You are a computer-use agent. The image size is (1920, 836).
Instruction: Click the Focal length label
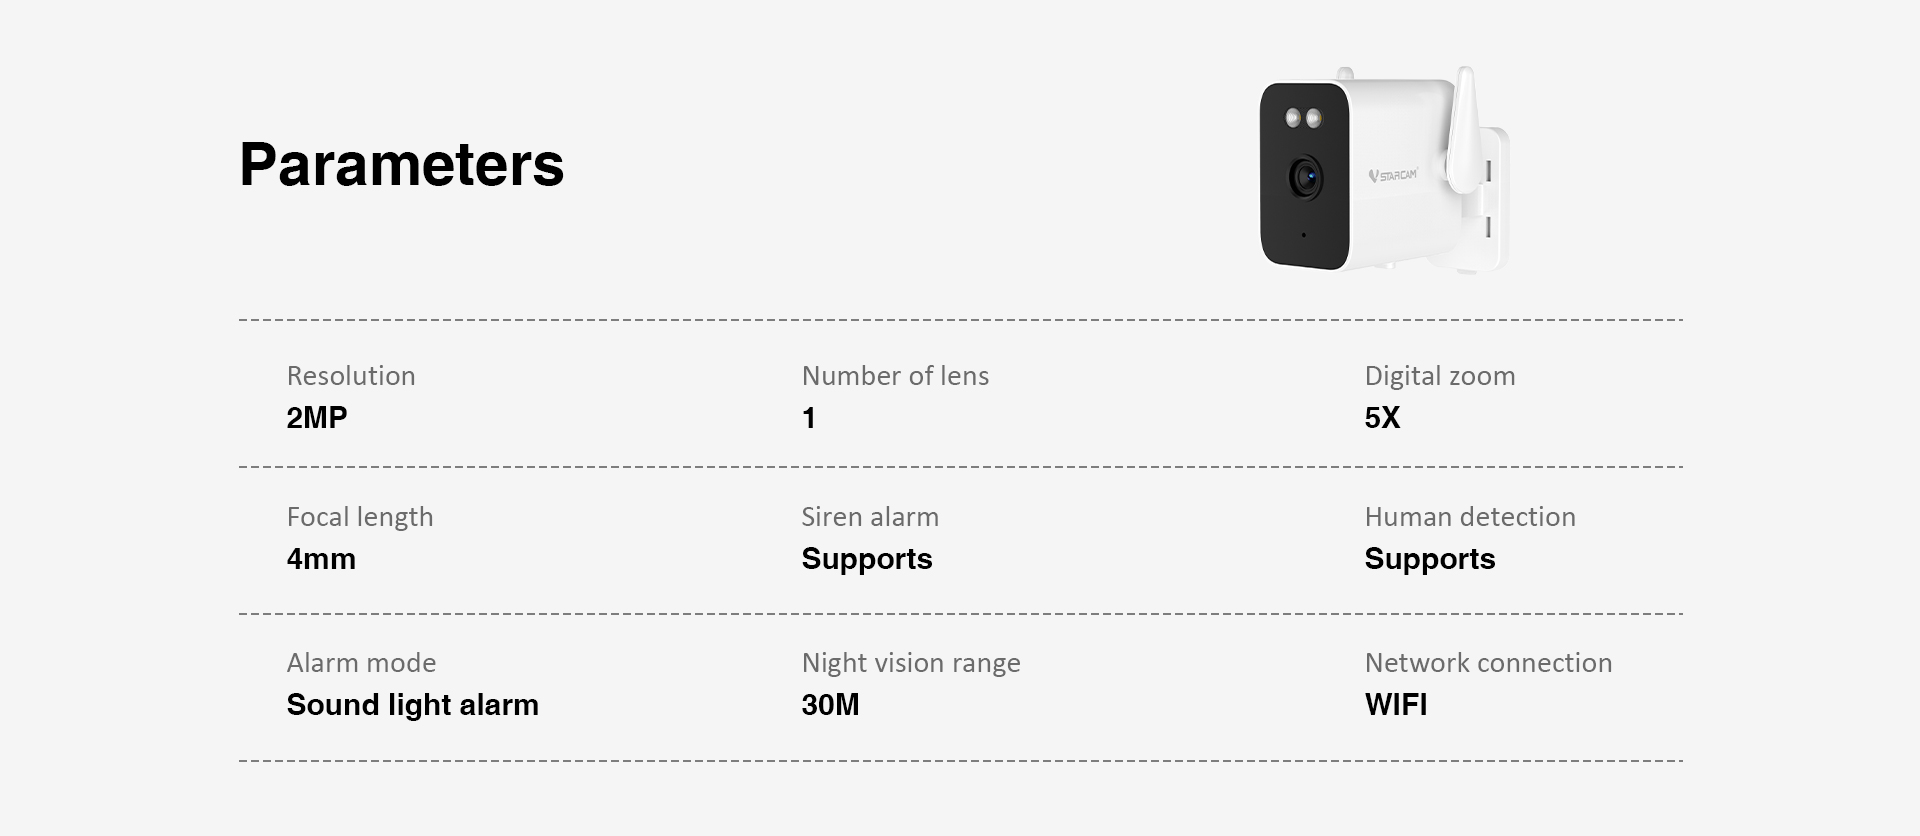point(359,517)
